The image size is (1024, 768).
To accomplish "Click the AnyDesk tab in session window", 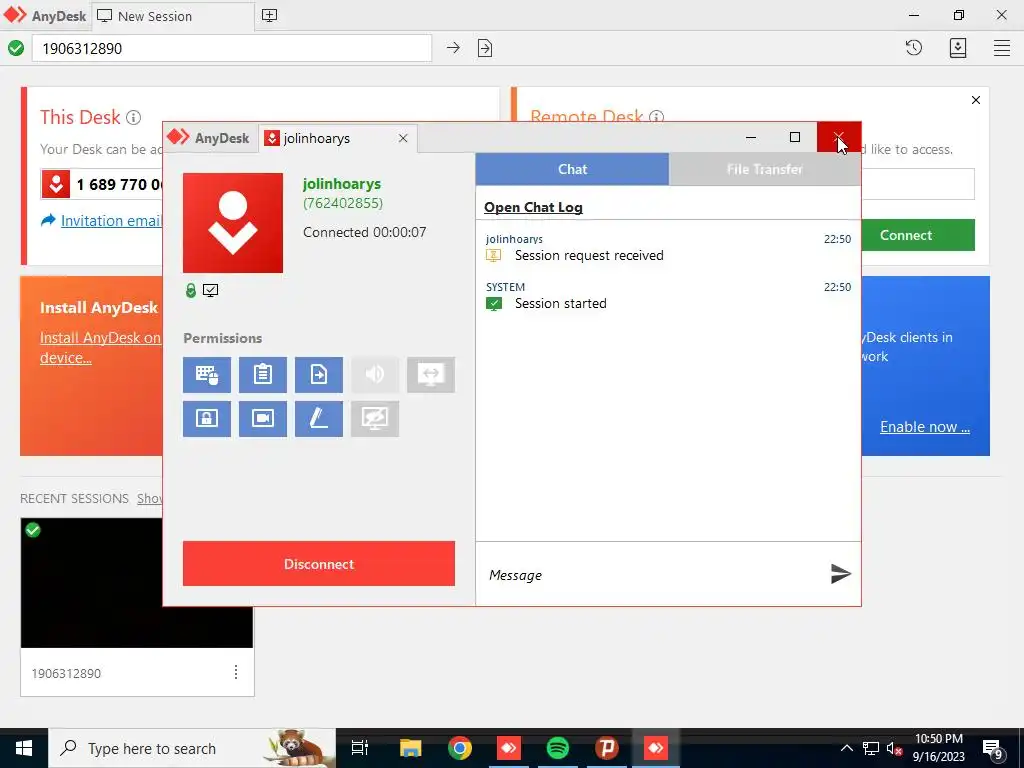I will click(x=210, y=138).
